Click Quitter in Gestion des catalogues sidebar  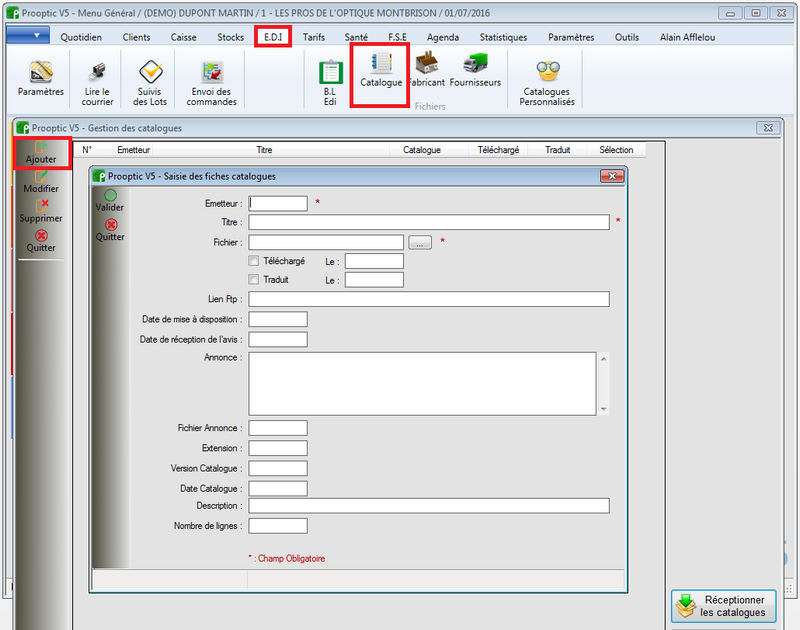click(41, 241)
